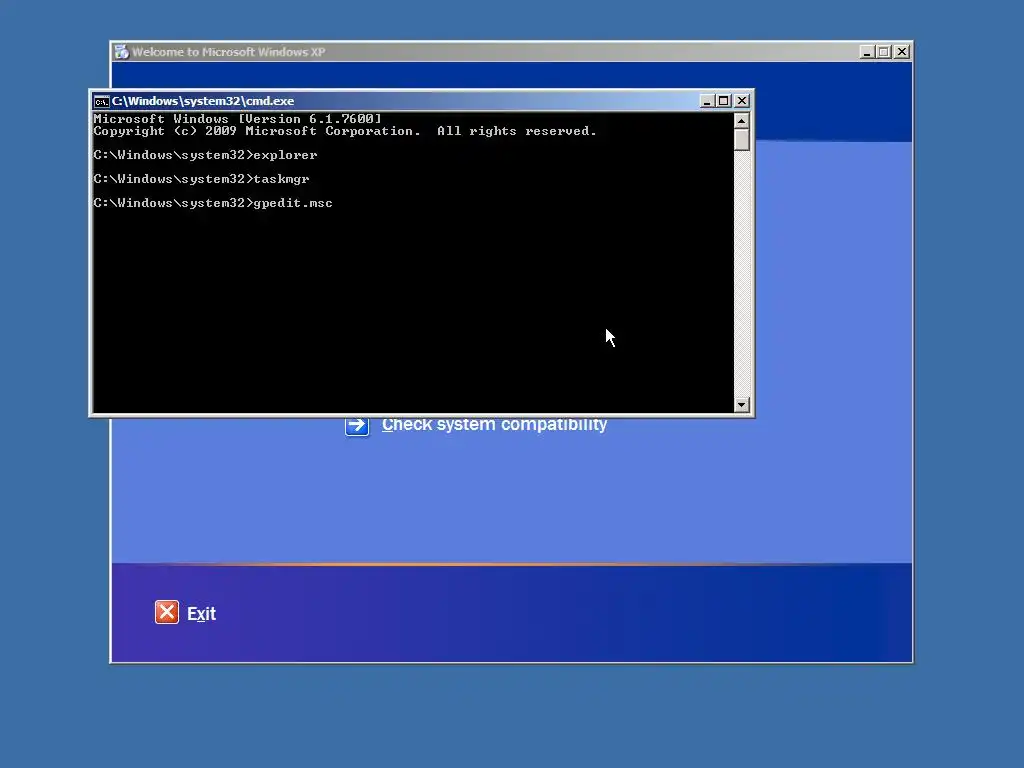Click the Windows XP welcome window icon
This screenshot has width=1024, height=768.
pyautogui.click(x=121, y=52)
